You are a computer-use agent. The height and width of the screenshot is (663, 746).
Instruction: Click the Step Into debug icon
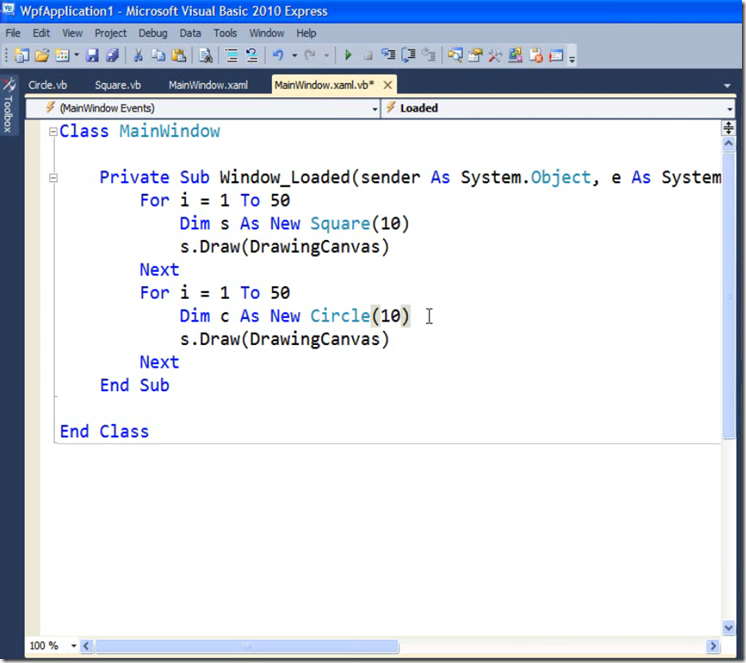388,56
